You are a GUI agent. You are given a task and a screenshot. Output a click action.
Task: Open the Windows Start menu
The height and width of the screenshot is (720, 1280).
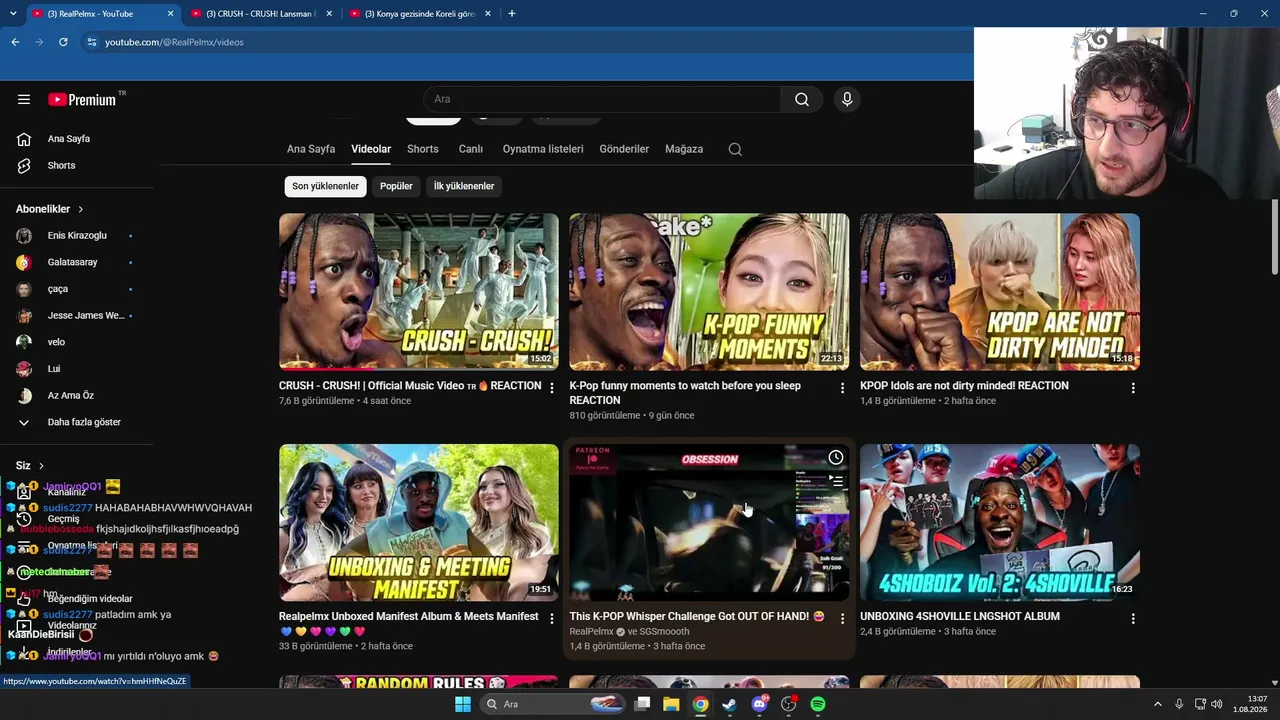pos(462,704)
